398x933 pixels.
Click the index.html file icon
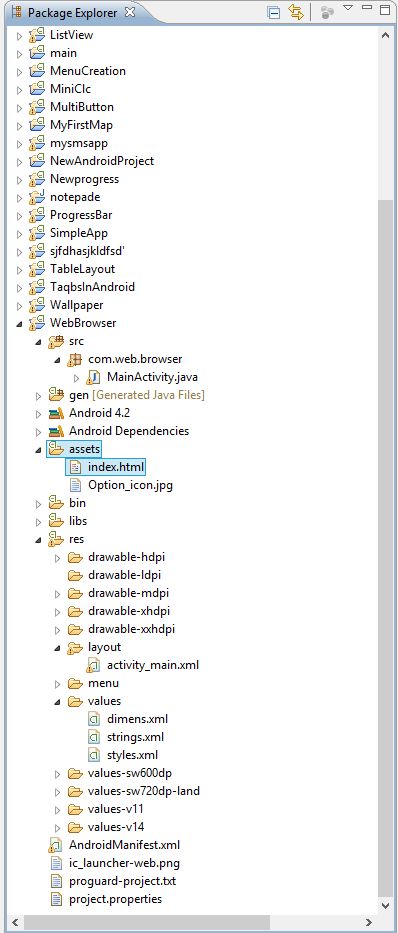point(76,467)
